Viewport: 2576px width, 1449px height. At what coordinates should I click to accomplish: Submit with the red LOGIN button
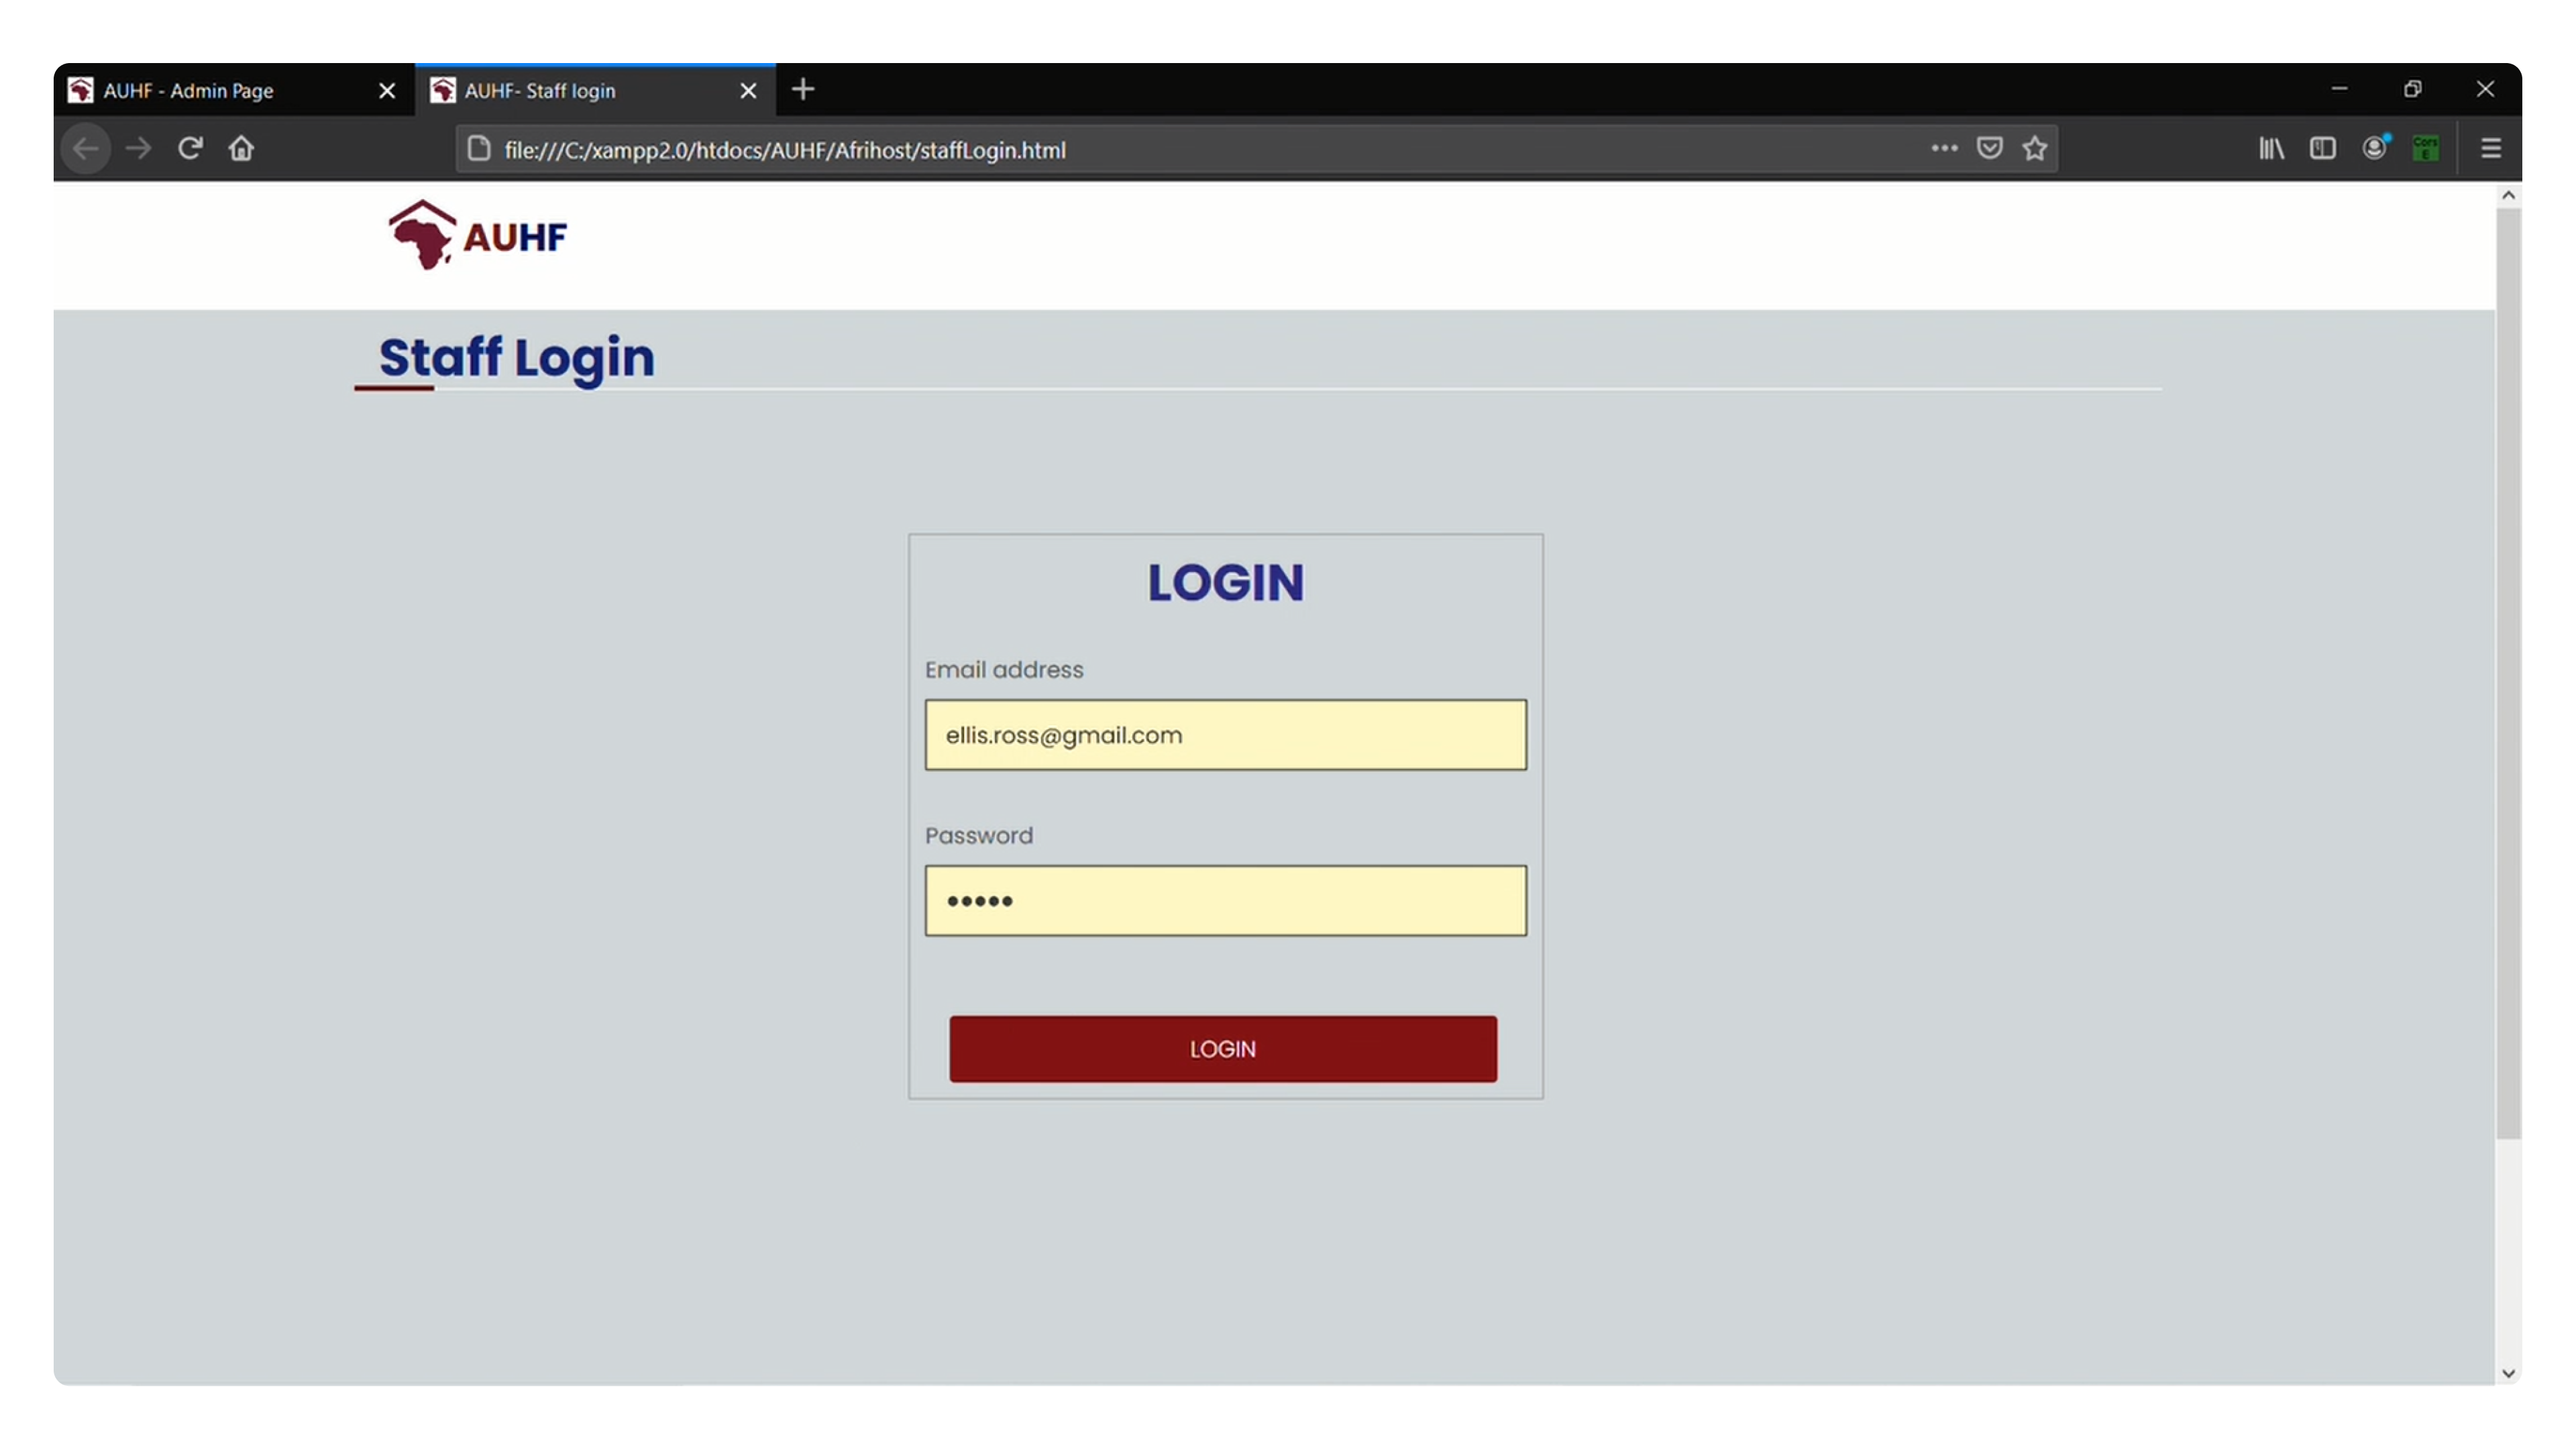pyautogui.click(x=1223, y=1049)
